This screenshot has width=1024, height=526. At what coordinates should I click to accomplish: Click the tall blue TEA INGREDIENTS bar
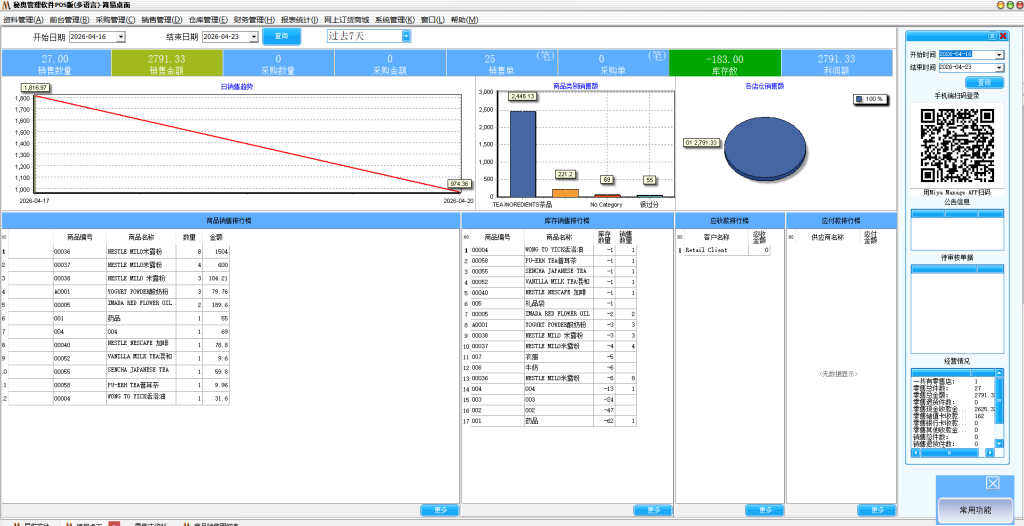(523, 153)
